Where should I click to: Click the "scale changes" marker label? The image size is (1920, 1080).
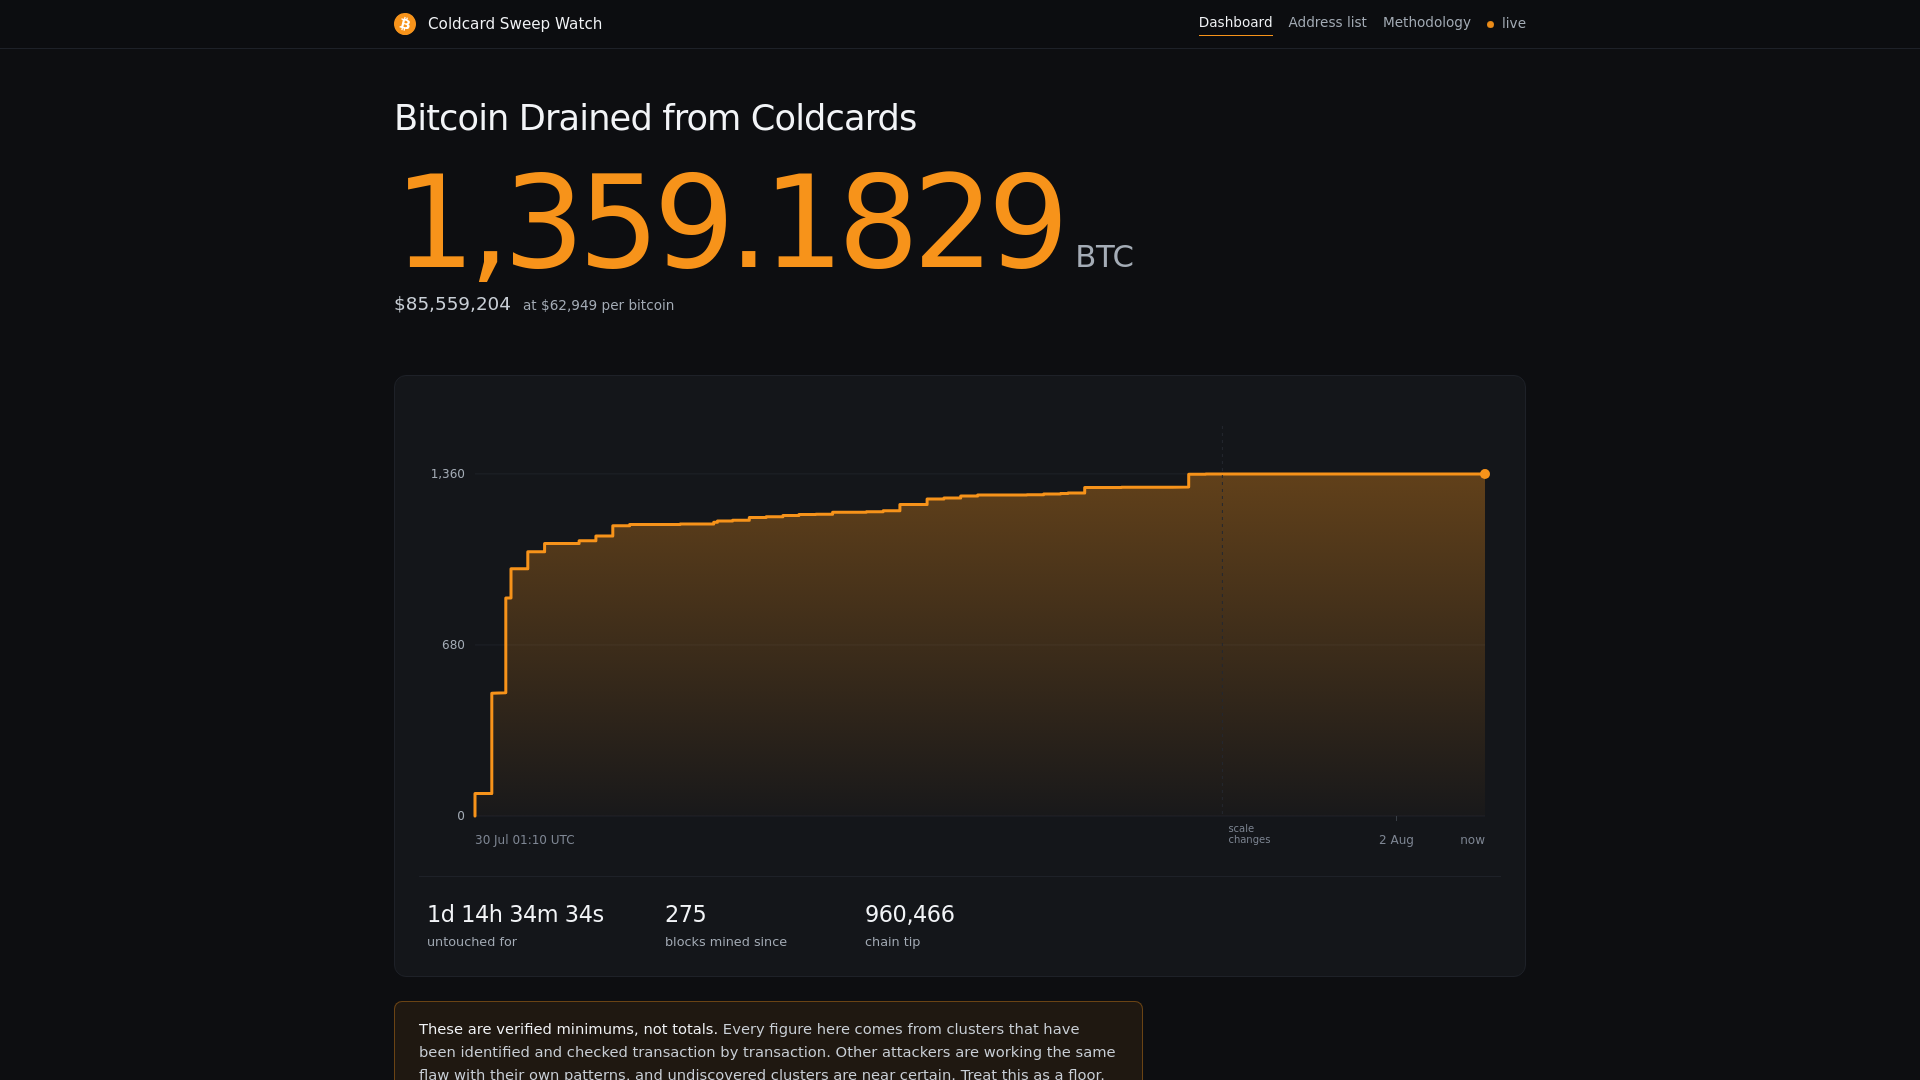click(x=1249, y=835)
